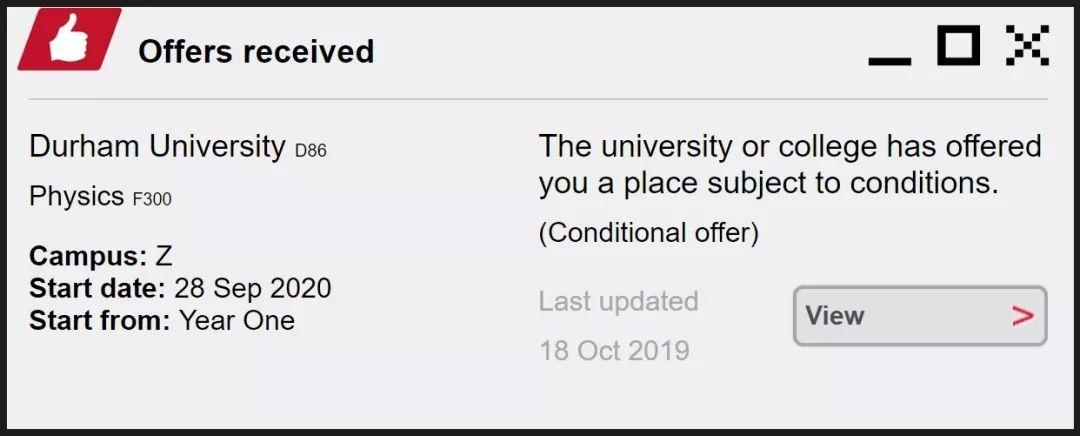Screen dimensions: 1080x436
Task: Click the Start from Year One line
Action: 162,320
